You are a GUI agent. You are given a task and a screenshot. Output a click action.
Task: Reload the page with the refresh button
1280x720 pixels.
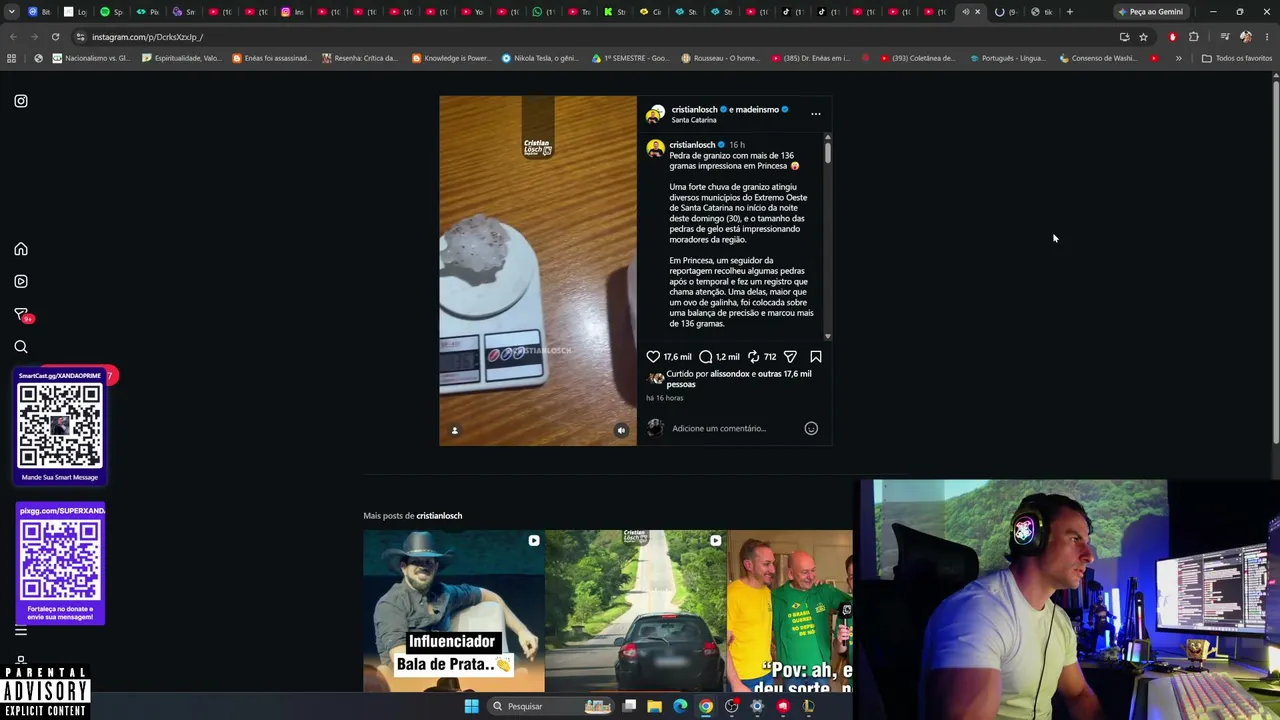(55, 37)
